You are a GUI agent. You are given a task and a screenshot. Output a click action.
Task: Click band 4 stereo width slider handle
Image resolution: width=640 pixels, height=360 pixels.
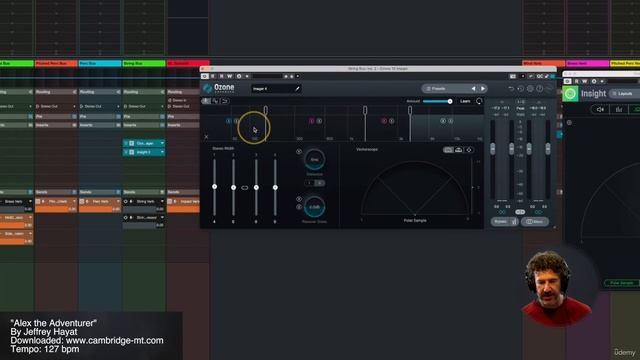click(275, 187)
